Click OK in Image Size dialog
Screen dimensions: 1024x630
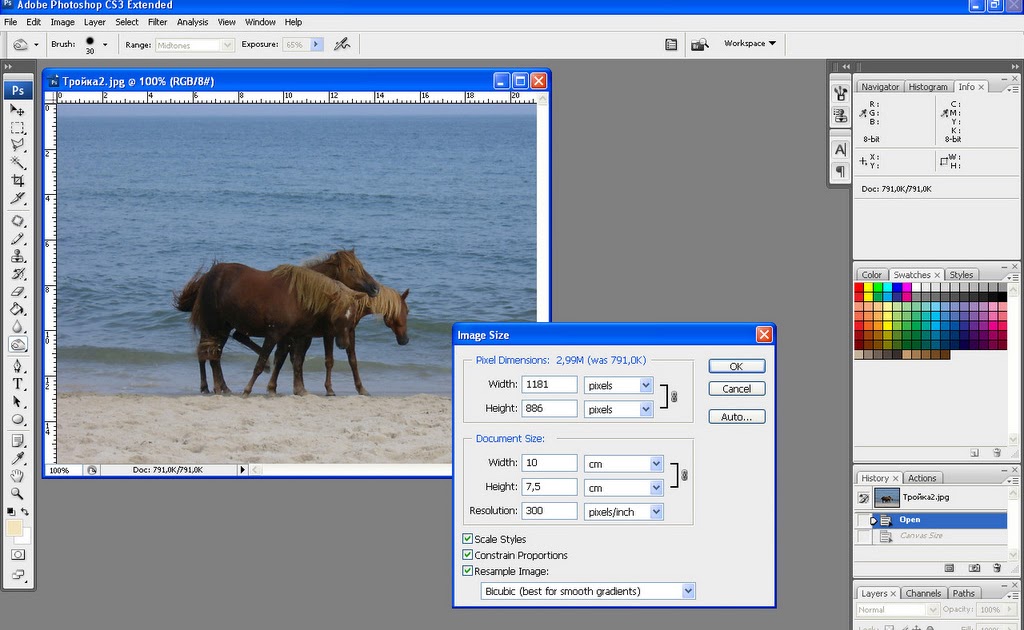pos(737,366)
